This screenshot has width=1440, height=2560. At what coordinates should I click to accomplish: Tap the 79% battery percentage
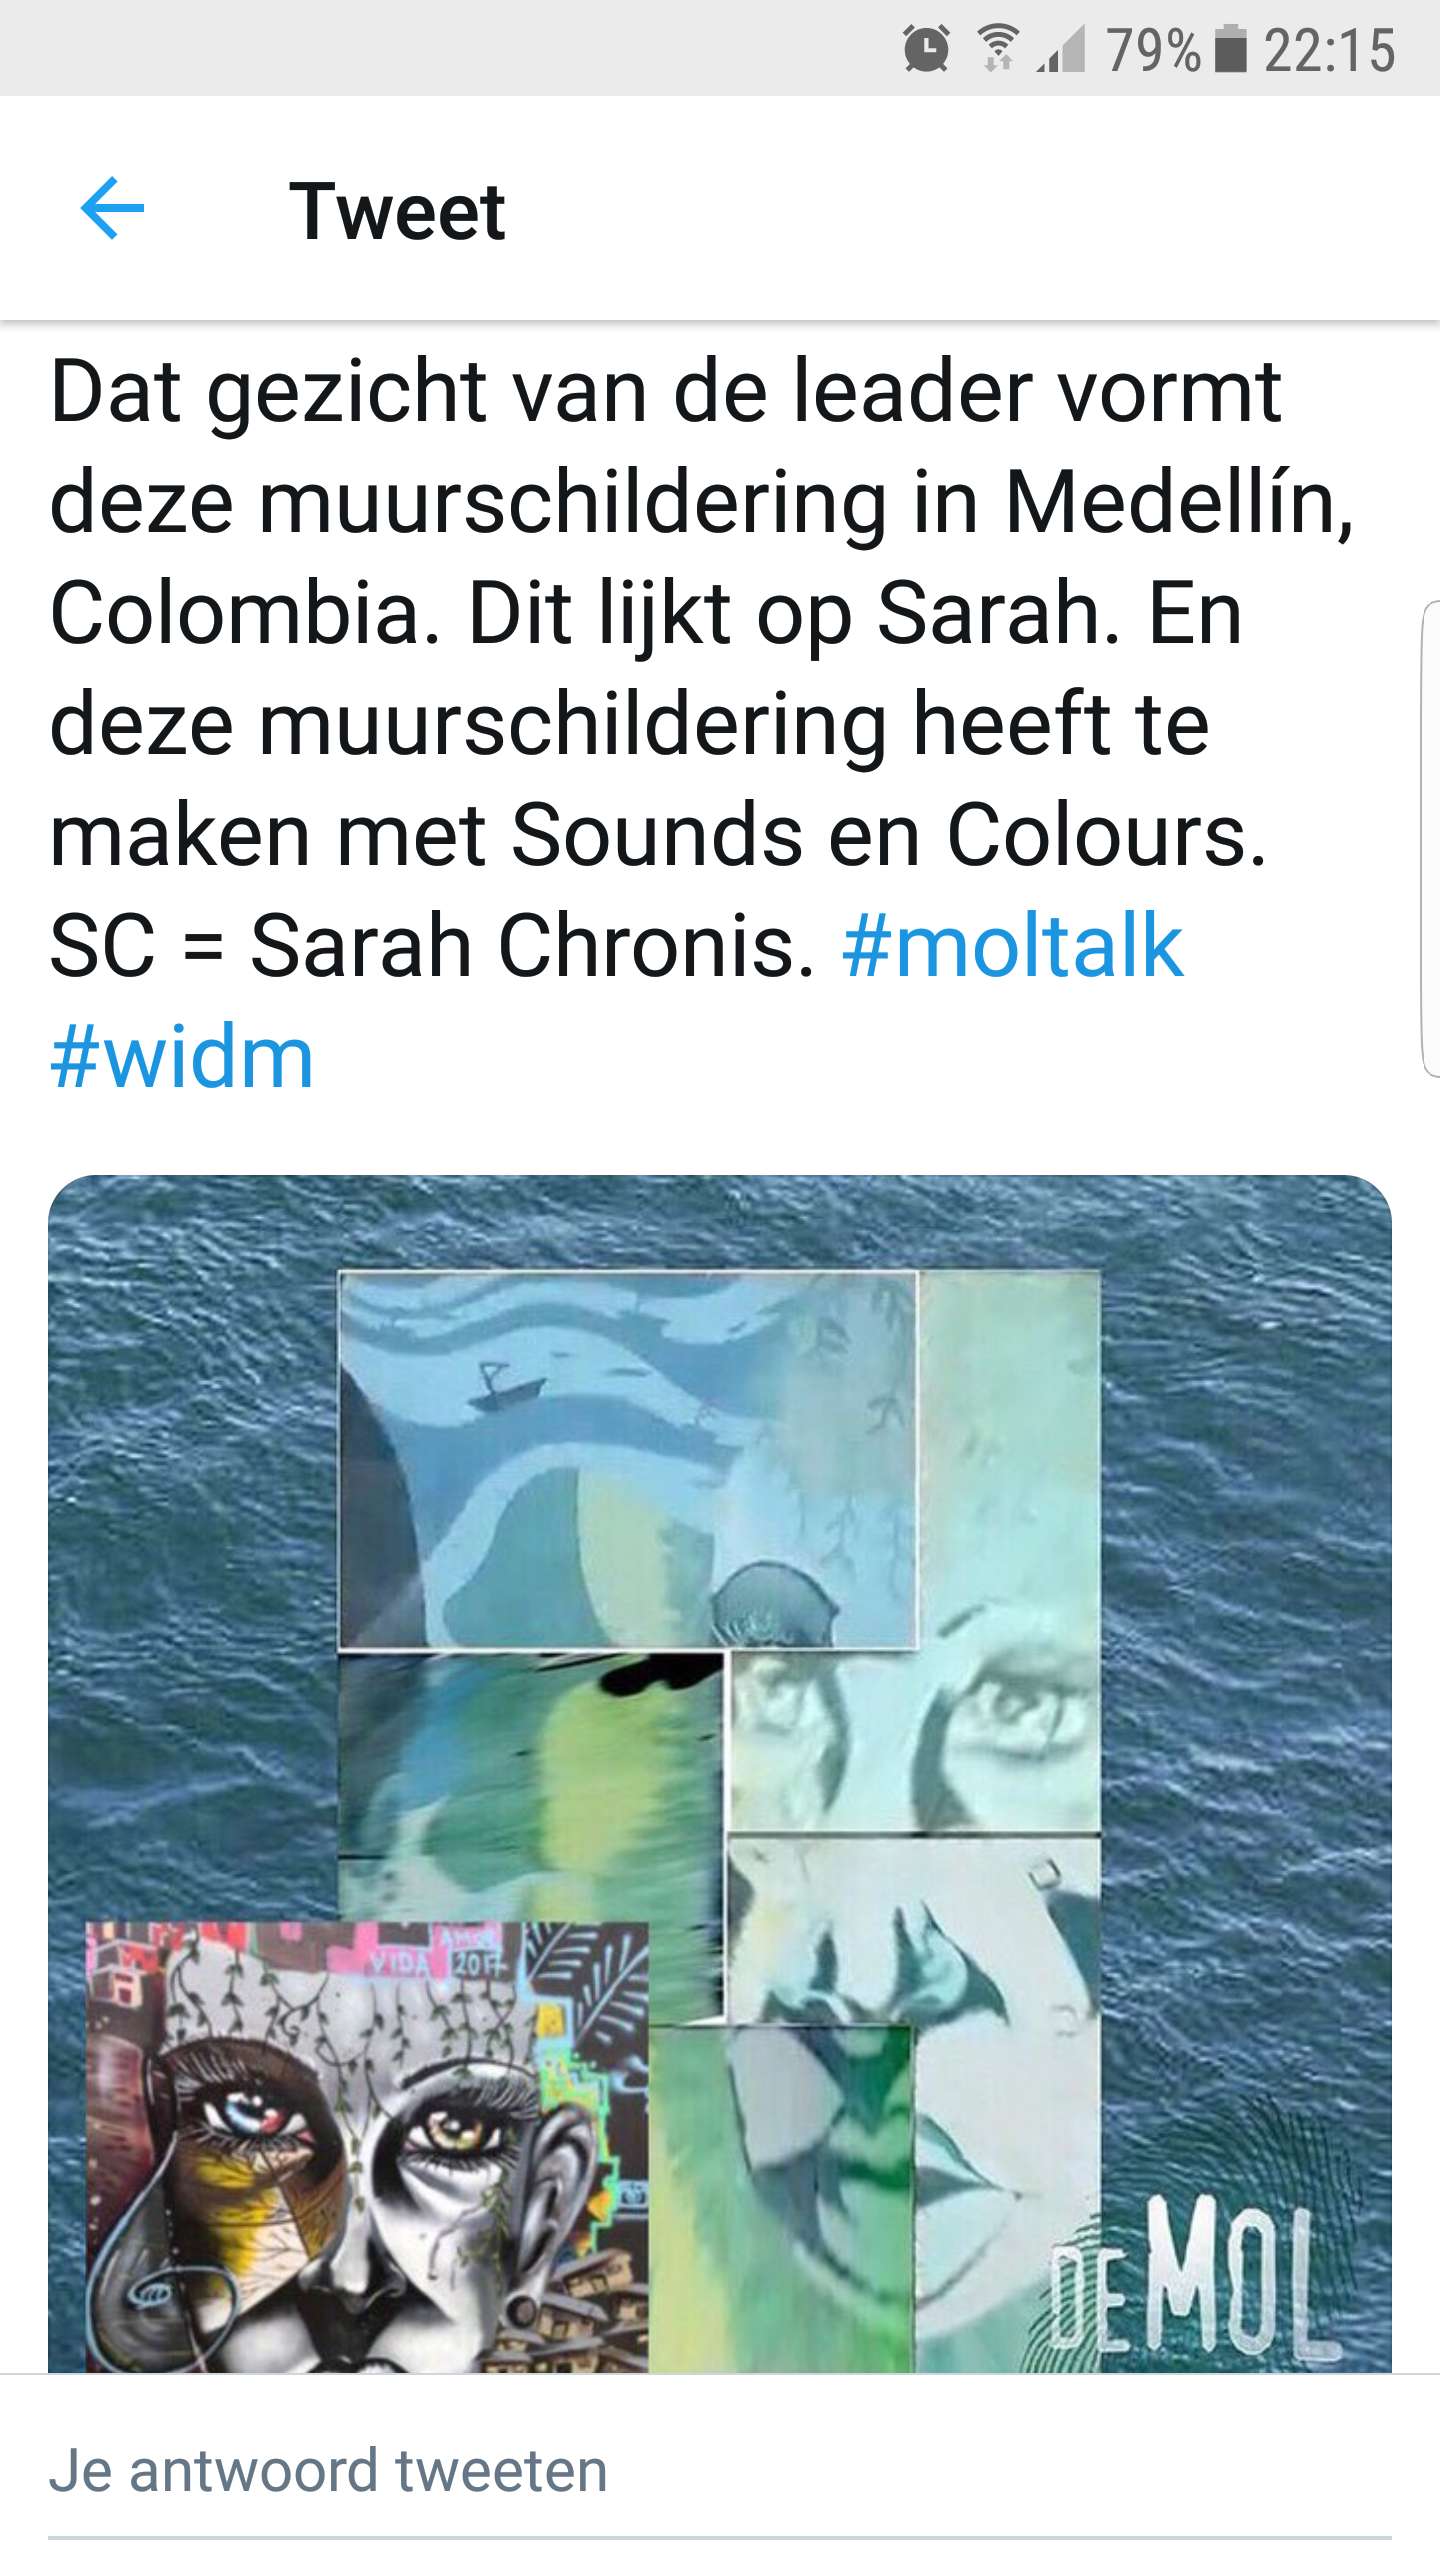click(x=1153, y=50)
